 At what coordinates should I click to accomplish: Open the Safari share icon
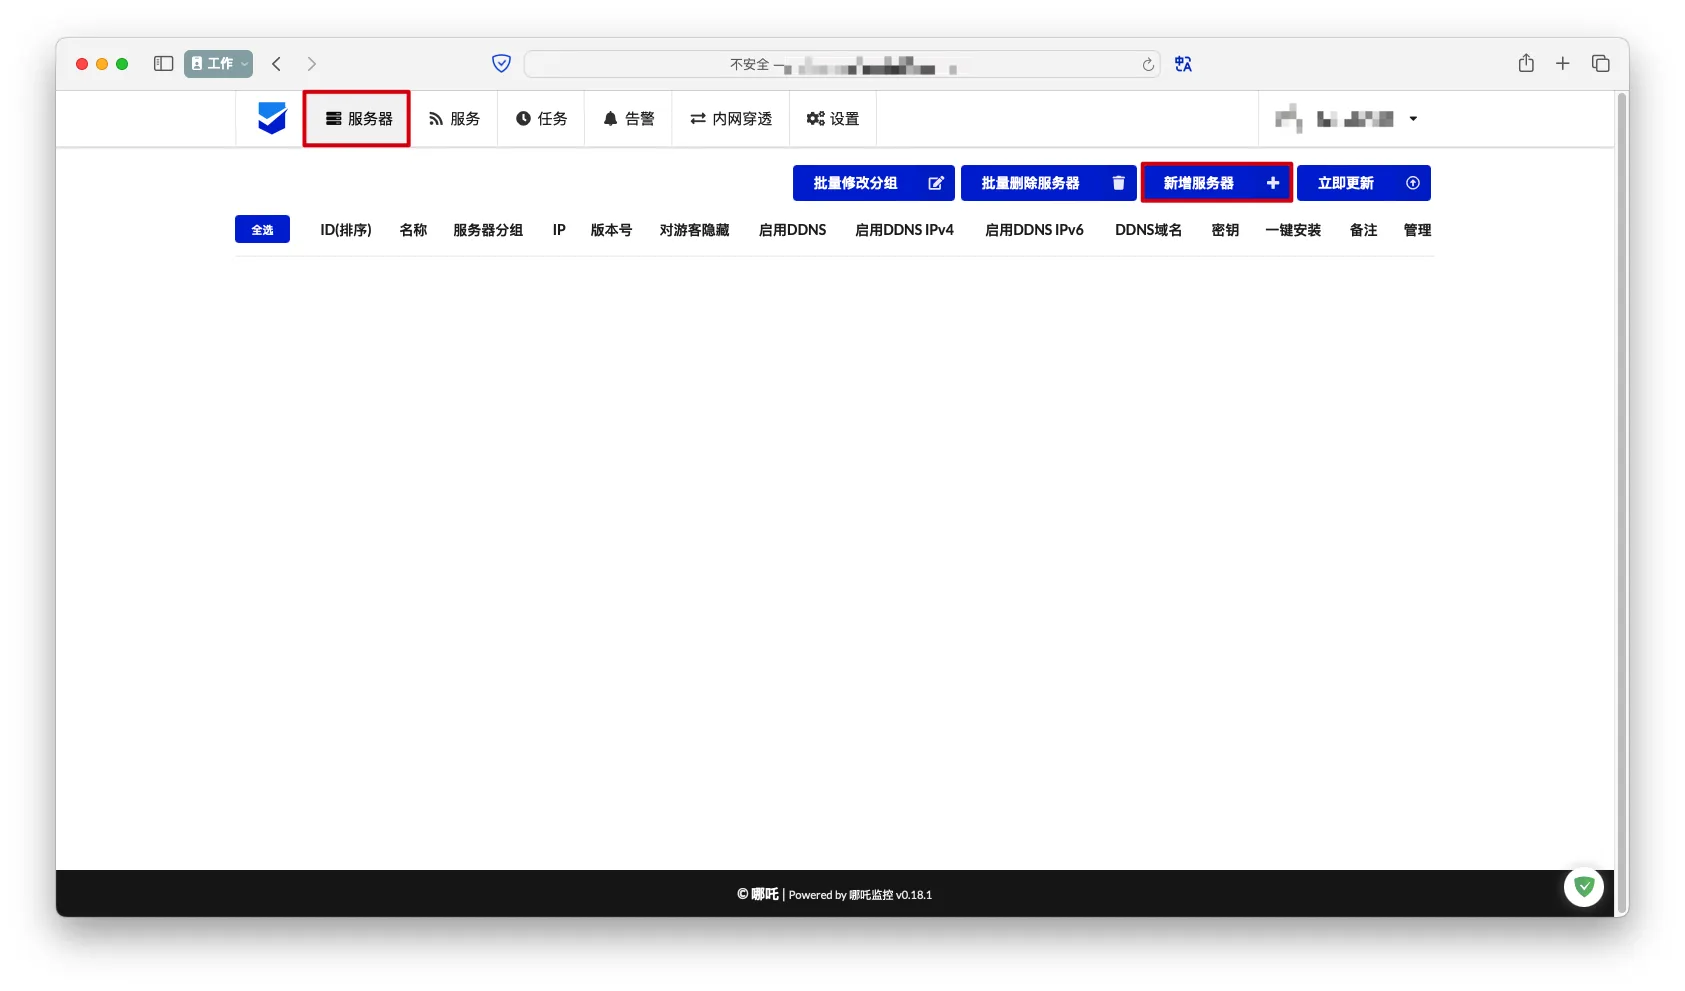[1525, 64]
